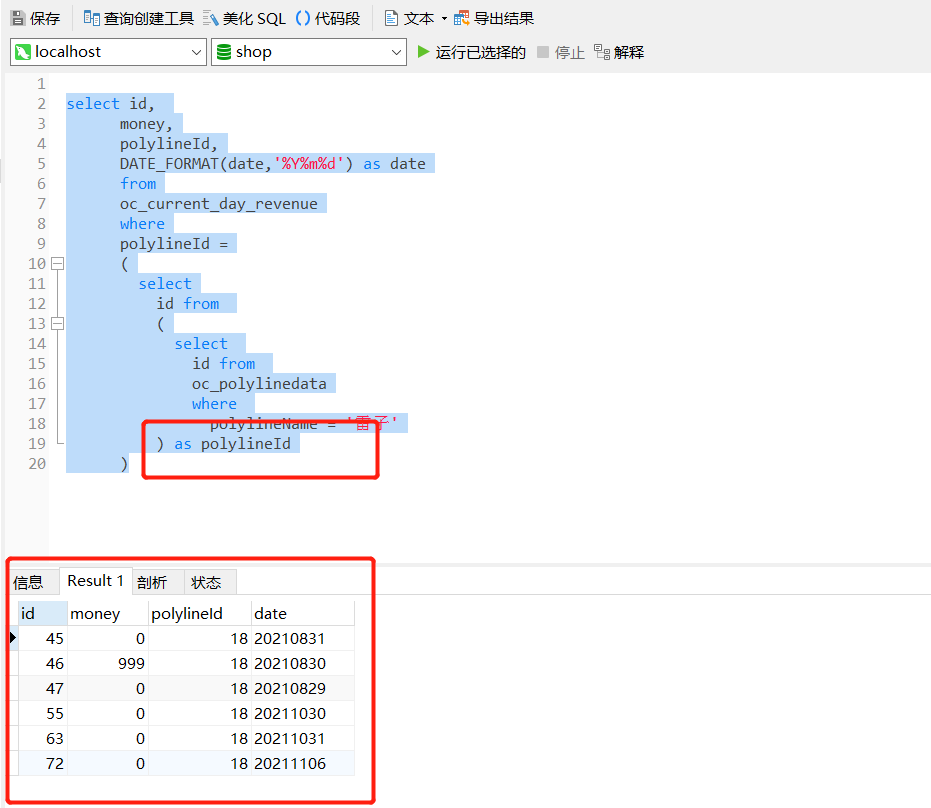Screen dimensions: 931x808
Task: Open the 文本 dropdown arrow
Action: [443, 17]
